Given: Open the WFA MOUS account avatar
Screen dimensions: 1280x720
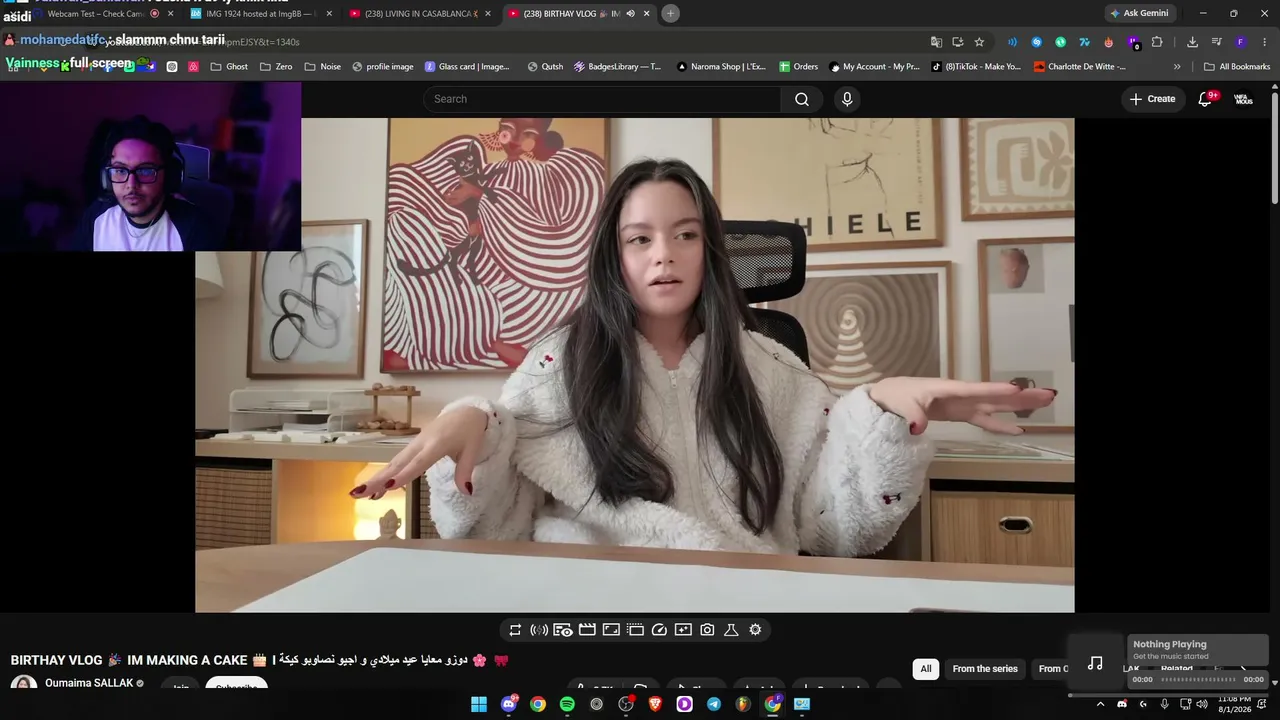Looking at the screenshot, I should [x=1243, y=99].
